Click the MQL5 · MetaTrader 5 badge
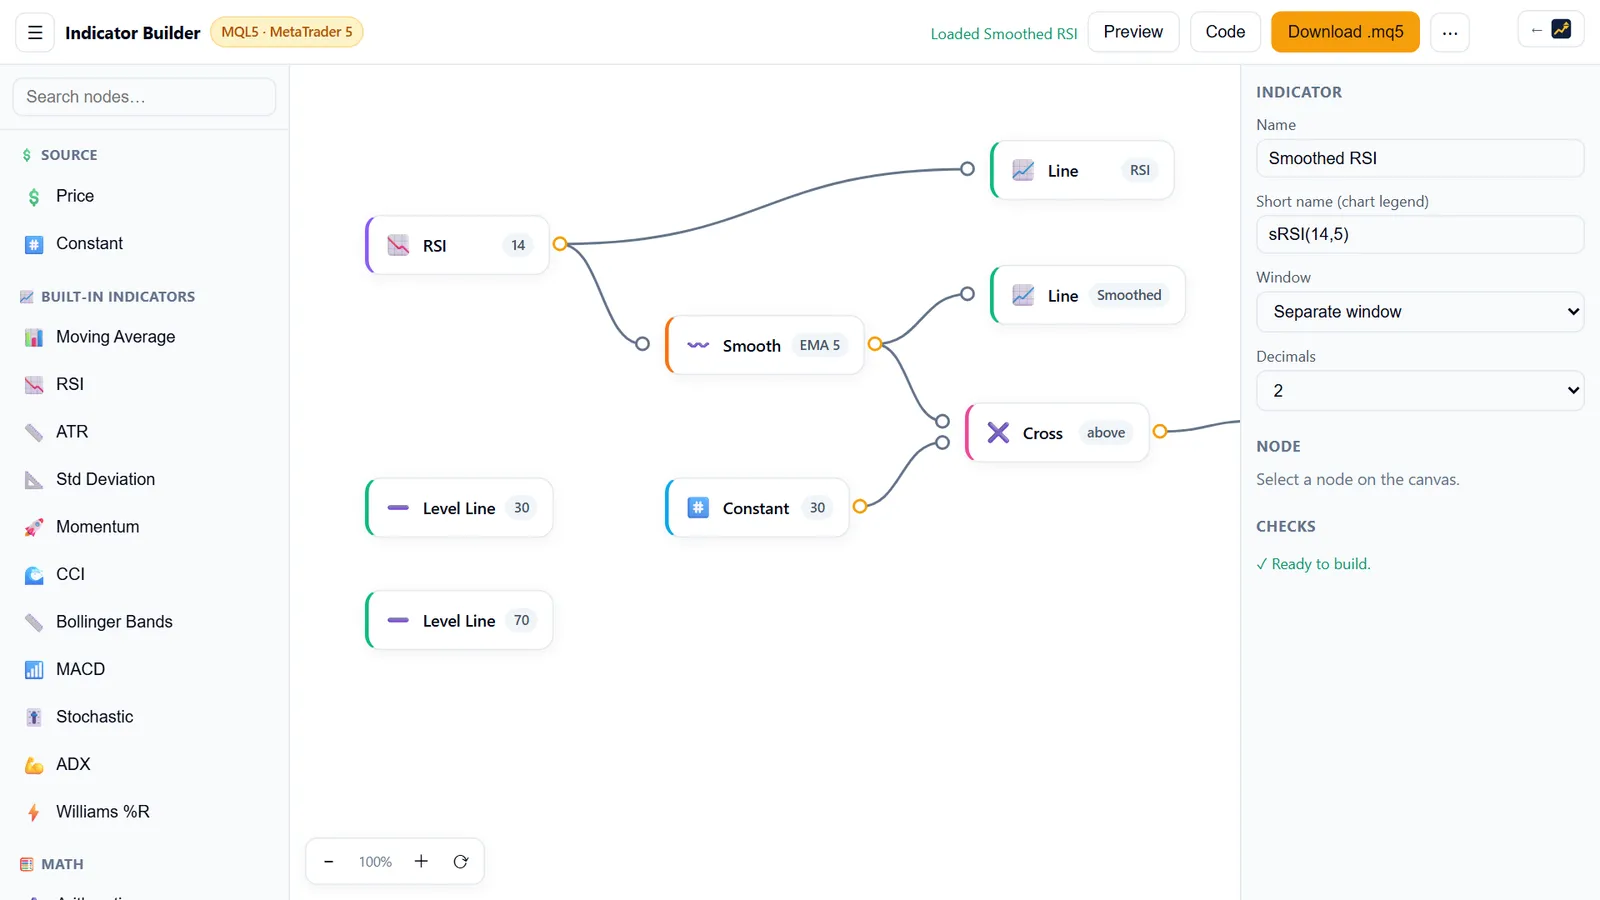Screen dimensions: 1600x900 point(287,32)
